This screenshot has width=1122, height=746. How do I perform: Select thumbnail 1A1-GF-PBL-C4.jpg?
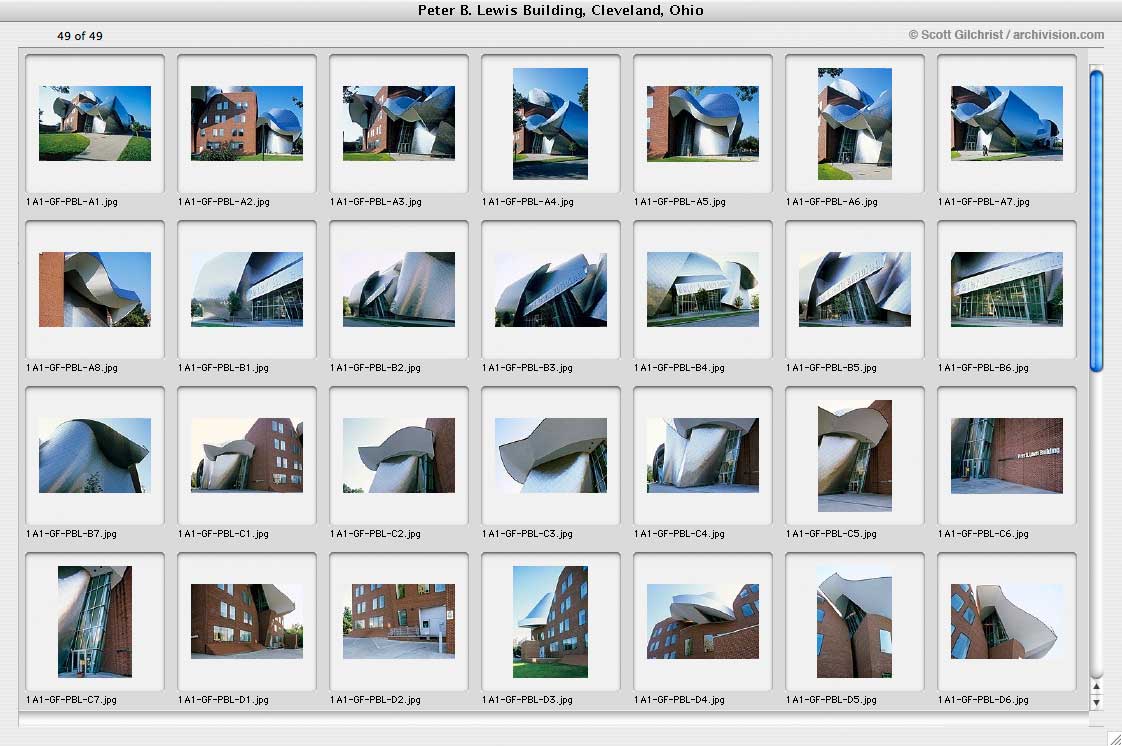[703, 456]
